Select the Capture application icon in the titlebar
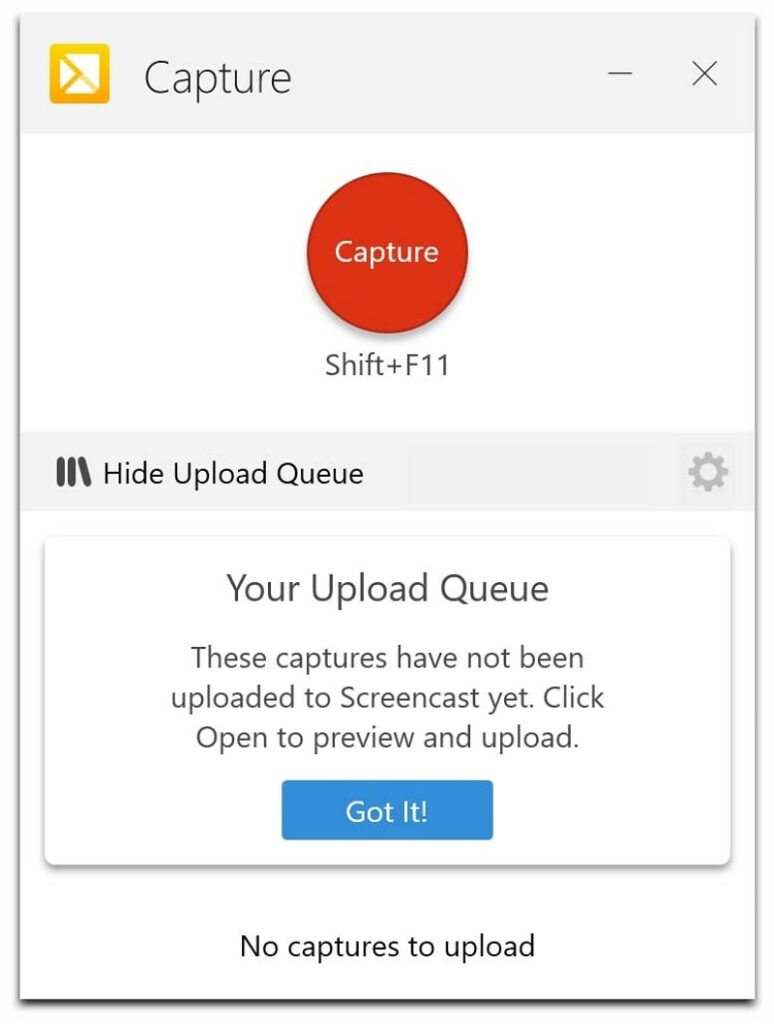774x1024 pixels. click(x=80, y=74)
